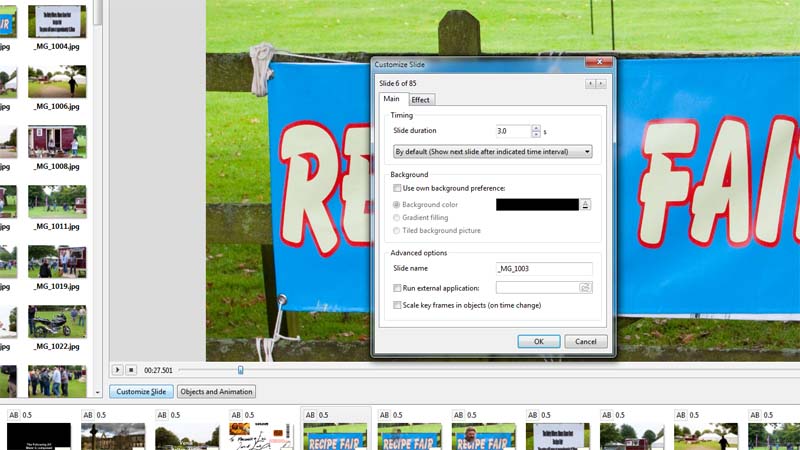Play the slideshow preview
The height and width of the screenshot is (450, 800).
point(117,370)
